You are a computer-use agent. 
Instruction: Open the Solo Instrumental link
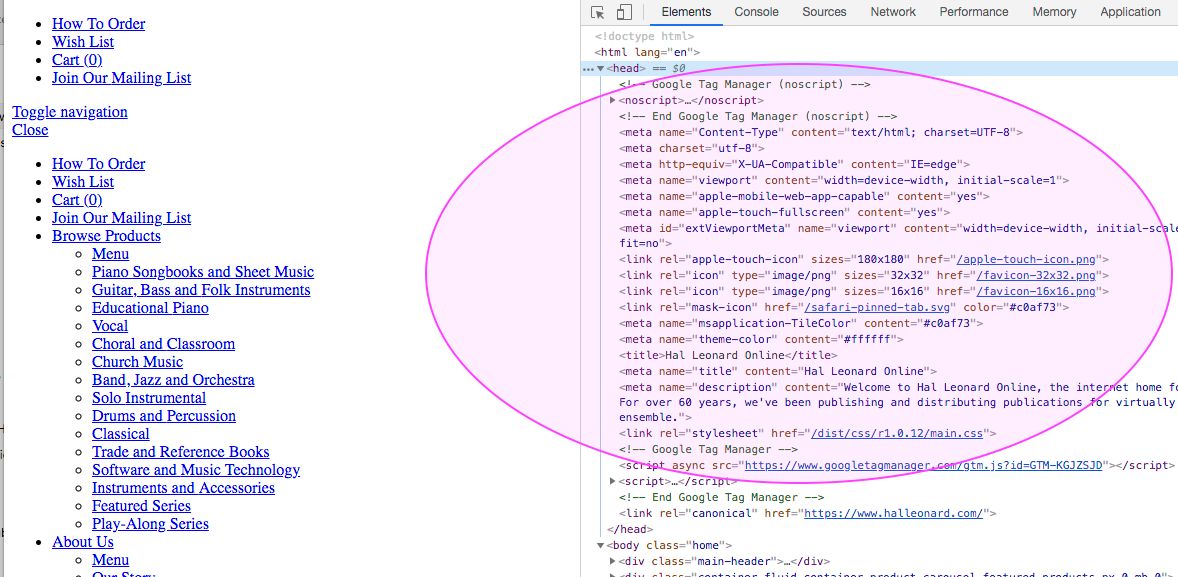pyautogui.click(x=149, y=398)
